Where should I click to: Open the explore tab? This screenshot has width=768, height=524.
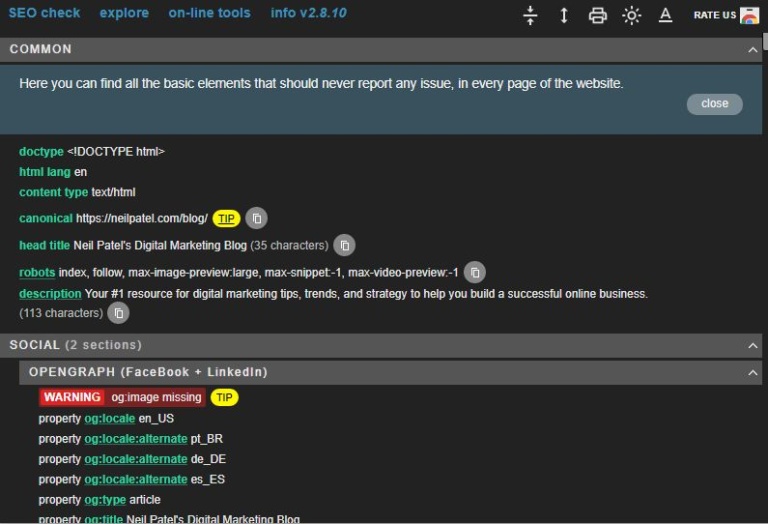point(124,13)
